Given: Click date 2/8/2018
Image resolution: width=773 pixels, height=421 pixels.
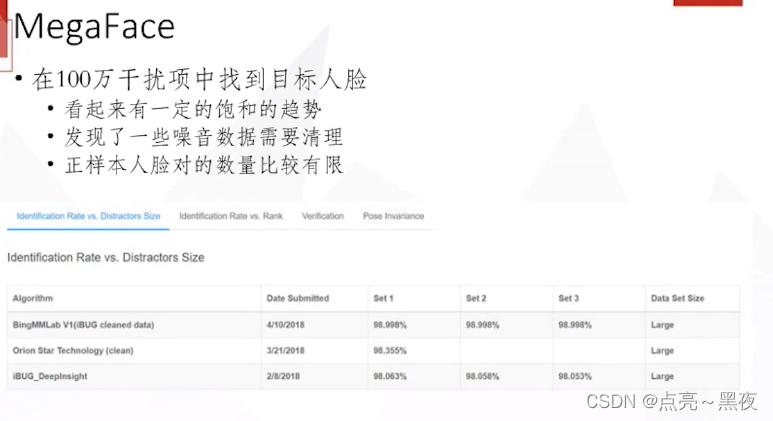Looking at the screenshot, I should coord(283,376).
